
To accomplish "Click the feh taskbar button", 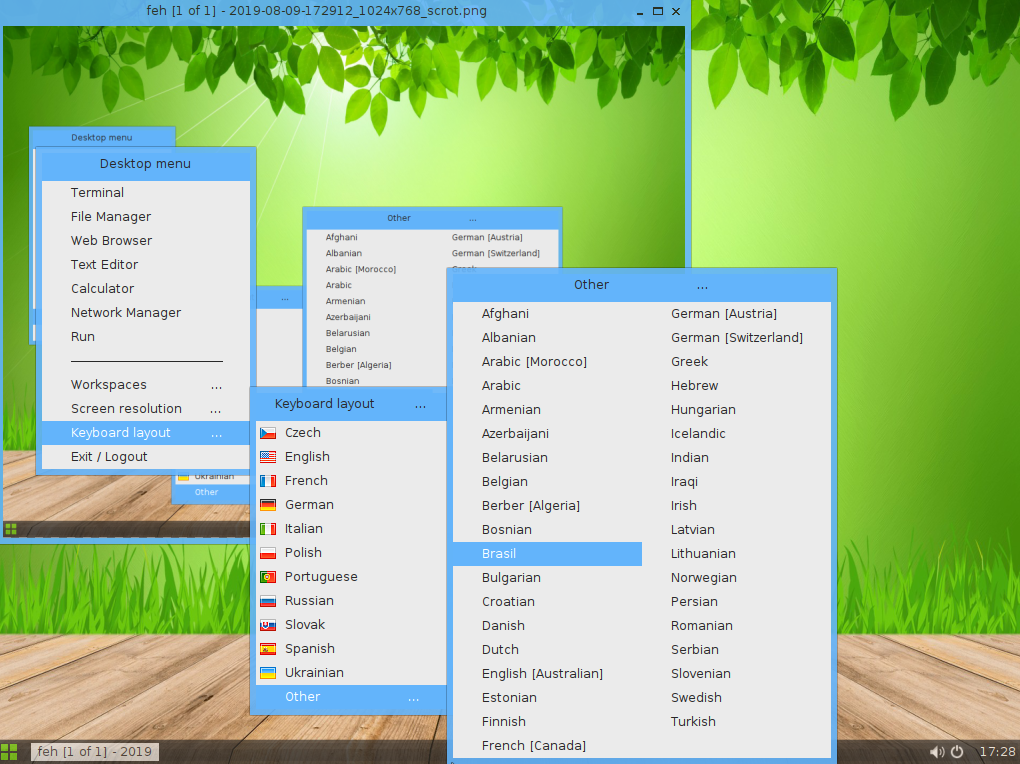I will coord(94,751).
